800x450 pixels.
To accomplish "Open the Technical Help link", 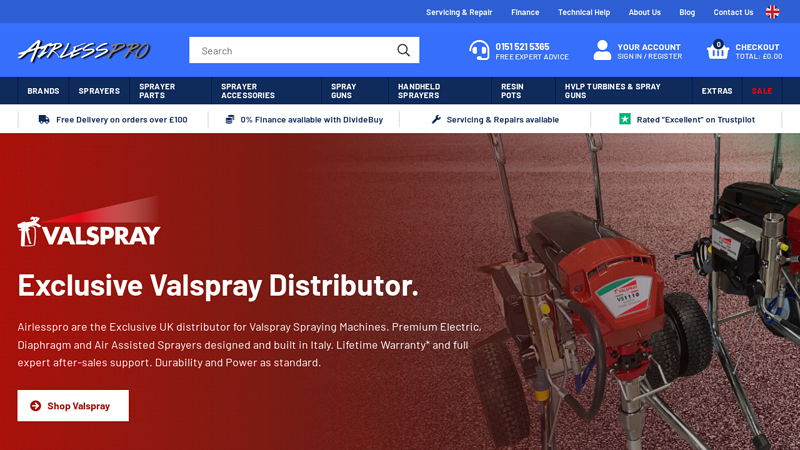I will click(x=584, y=12).
